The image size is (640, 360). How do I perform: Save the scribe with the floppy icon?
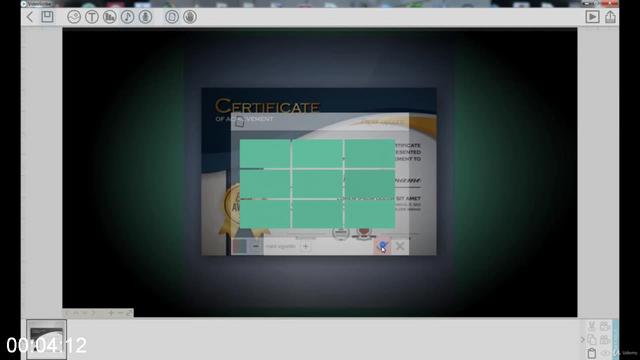[x=47, y=17]
